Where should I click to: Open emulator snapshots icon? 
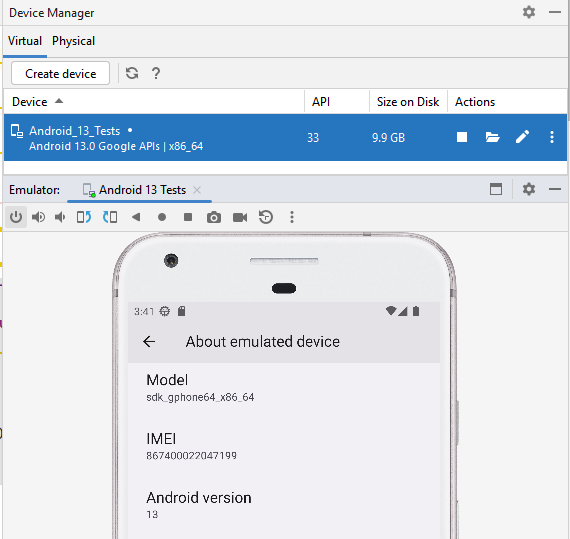click(x=266, y=217)
